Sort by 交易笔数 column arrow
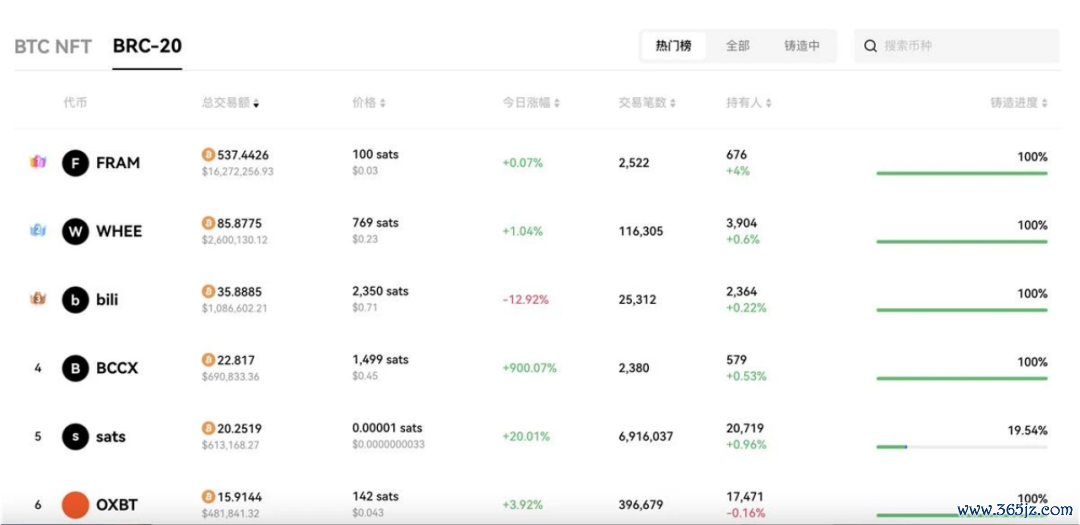 pyautogui.click(x=672, y=103)
